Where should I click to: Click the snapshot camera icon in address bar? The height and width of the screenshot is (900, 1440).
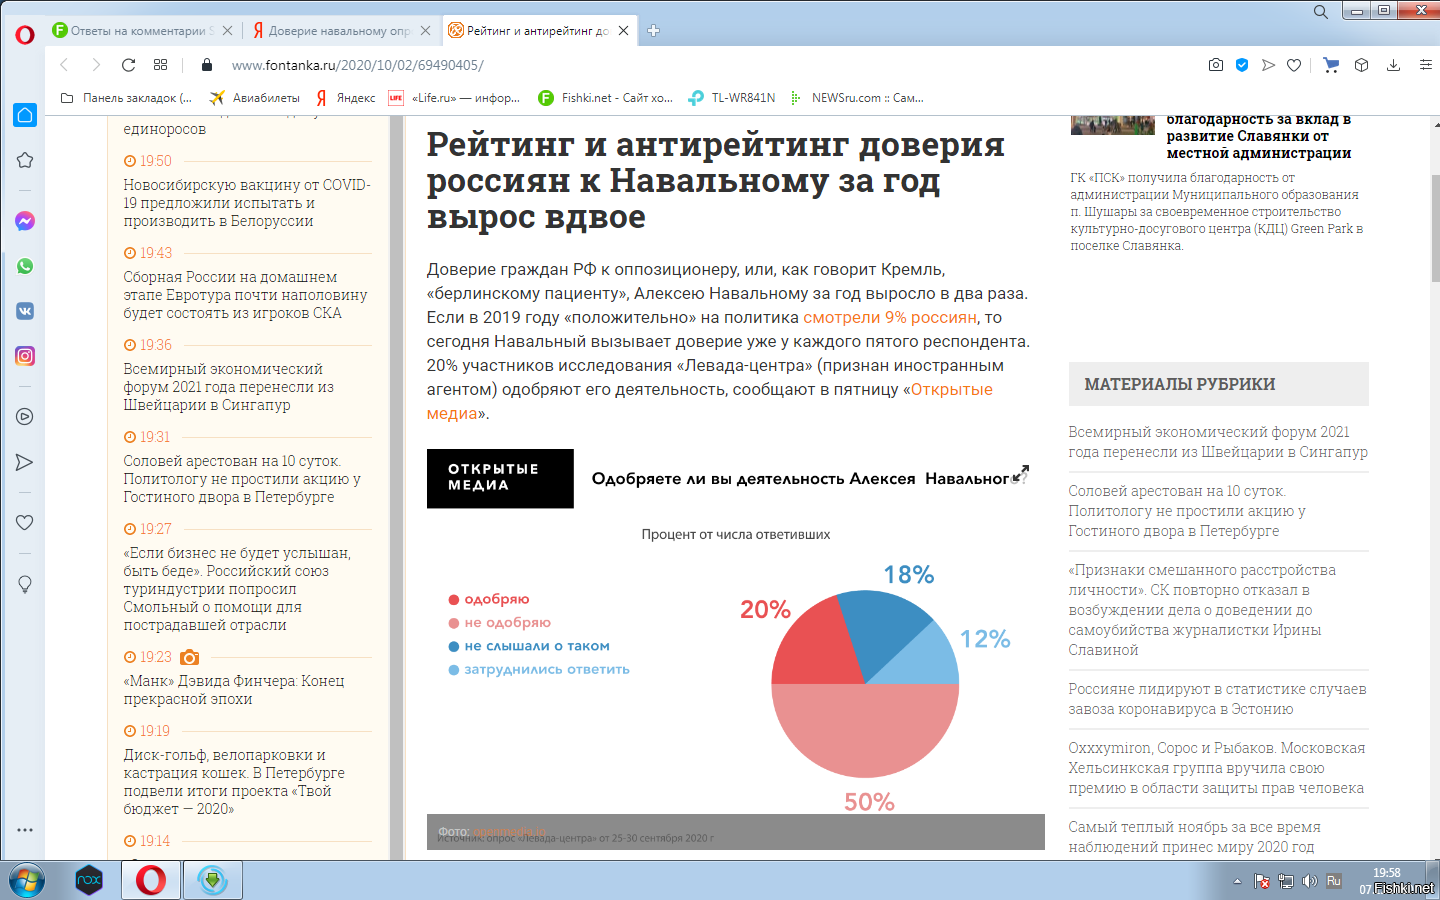pos(1215,65)
